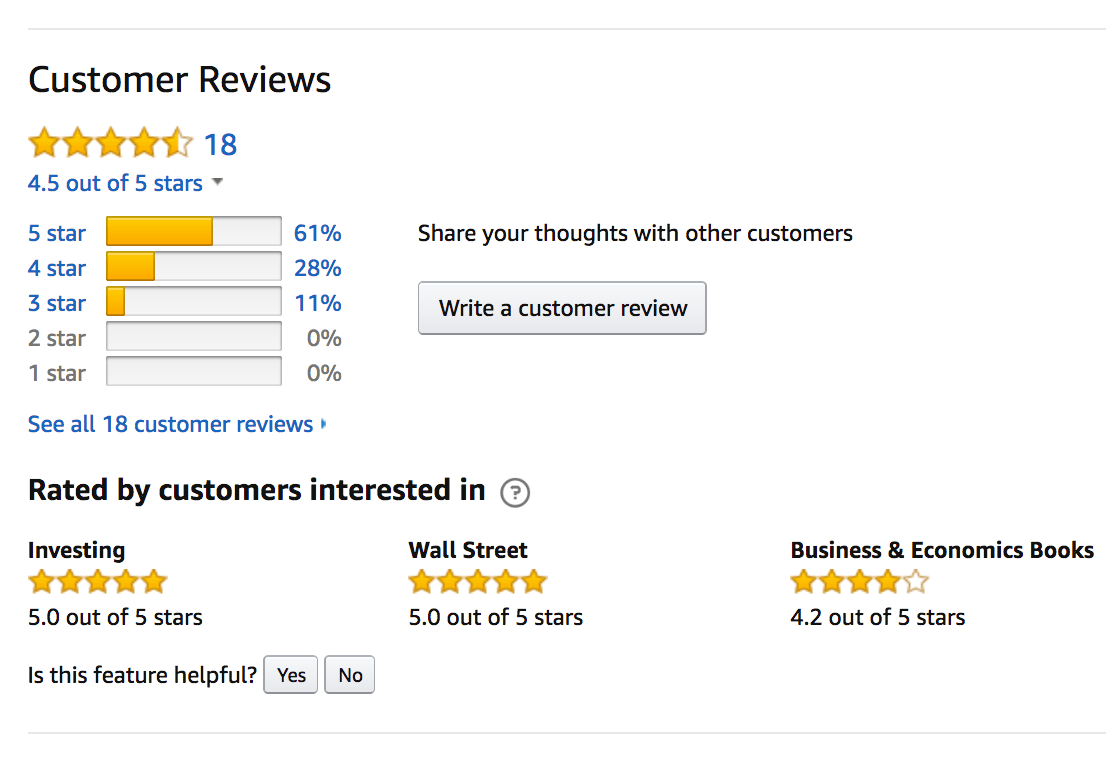Click the 28% percentage link
Screen dimensions: 1106x762
(x=318, y=268)
